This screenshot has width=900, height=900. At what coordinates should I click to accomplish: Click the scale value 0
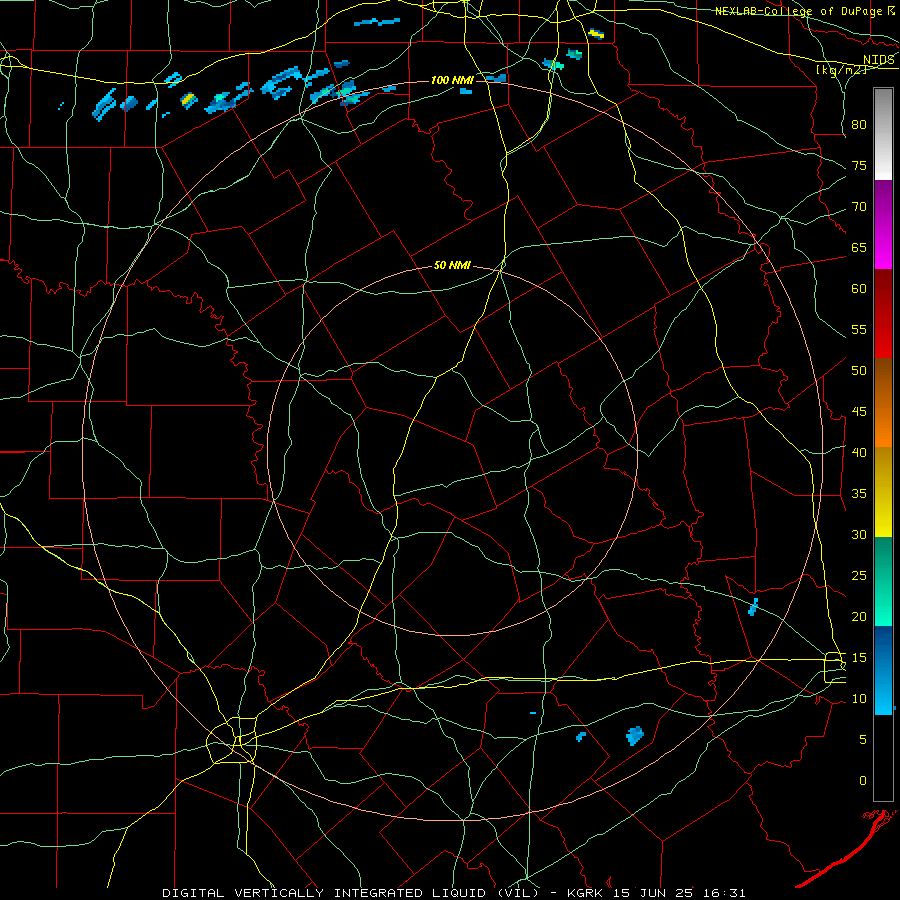pyautogui.click(x=863, y=781)
